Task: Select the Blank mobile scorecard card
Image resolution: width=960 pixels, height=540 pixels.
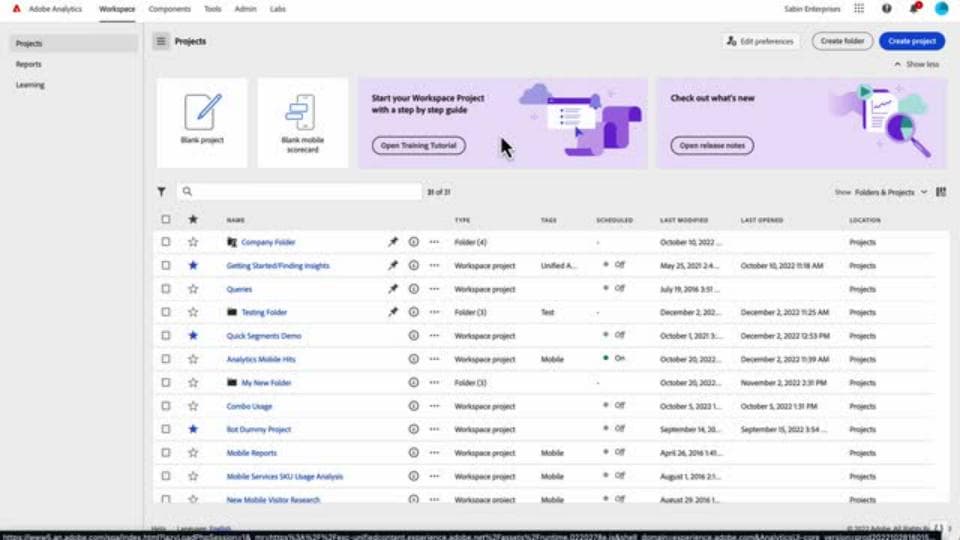Action: [x=302, y=122]
